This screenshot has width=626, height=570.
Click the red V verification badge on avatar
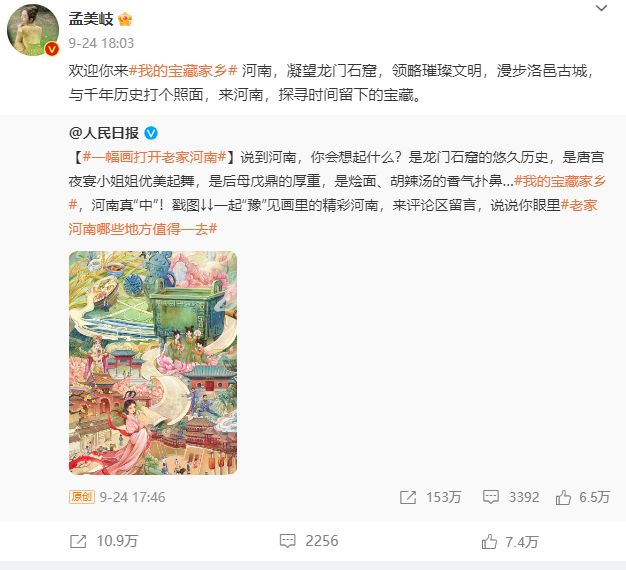52,49
